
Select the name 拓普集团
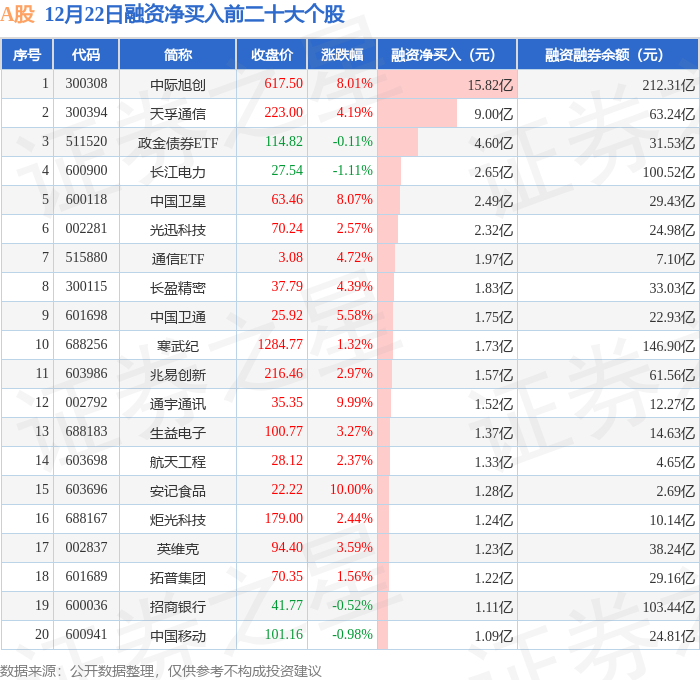click(x=178, y=578)
